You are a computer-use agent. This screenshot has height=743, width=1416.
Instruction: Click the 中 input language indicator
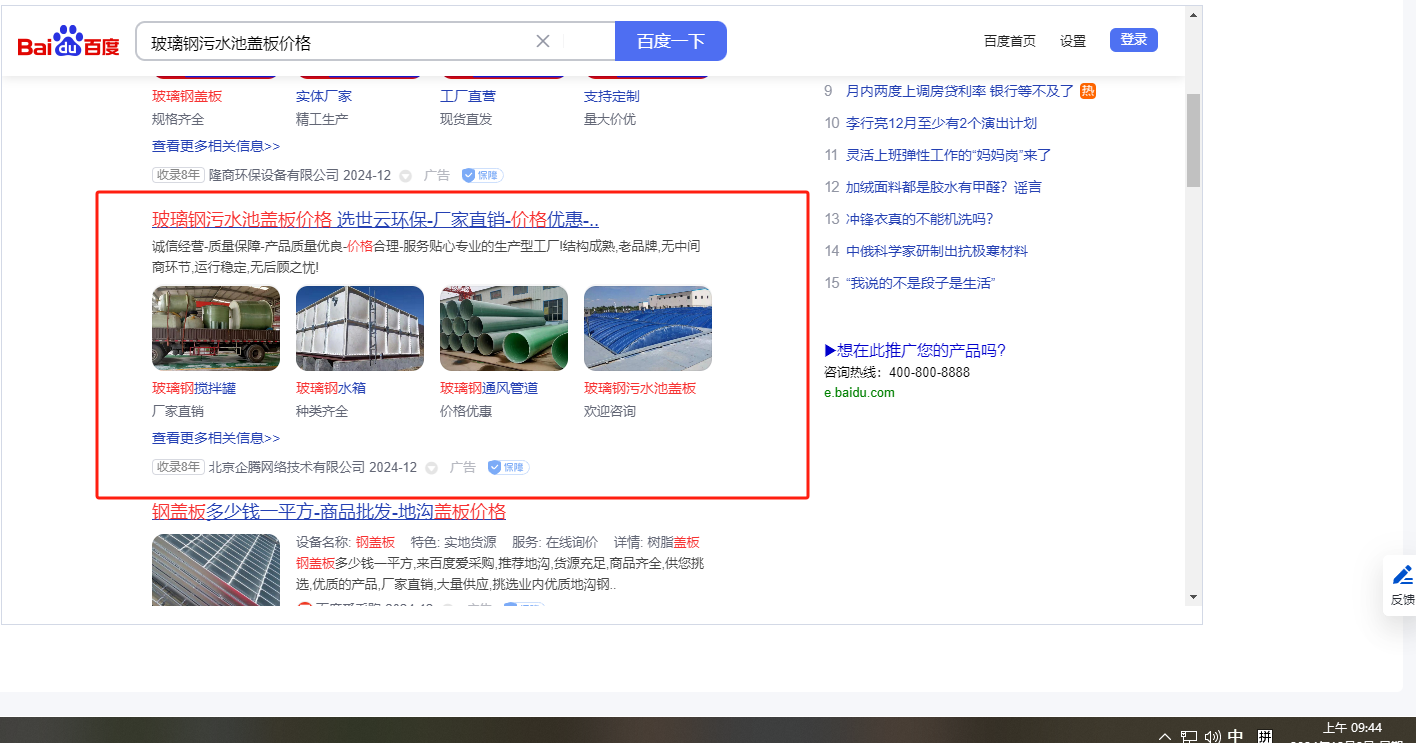(1236, 737)
